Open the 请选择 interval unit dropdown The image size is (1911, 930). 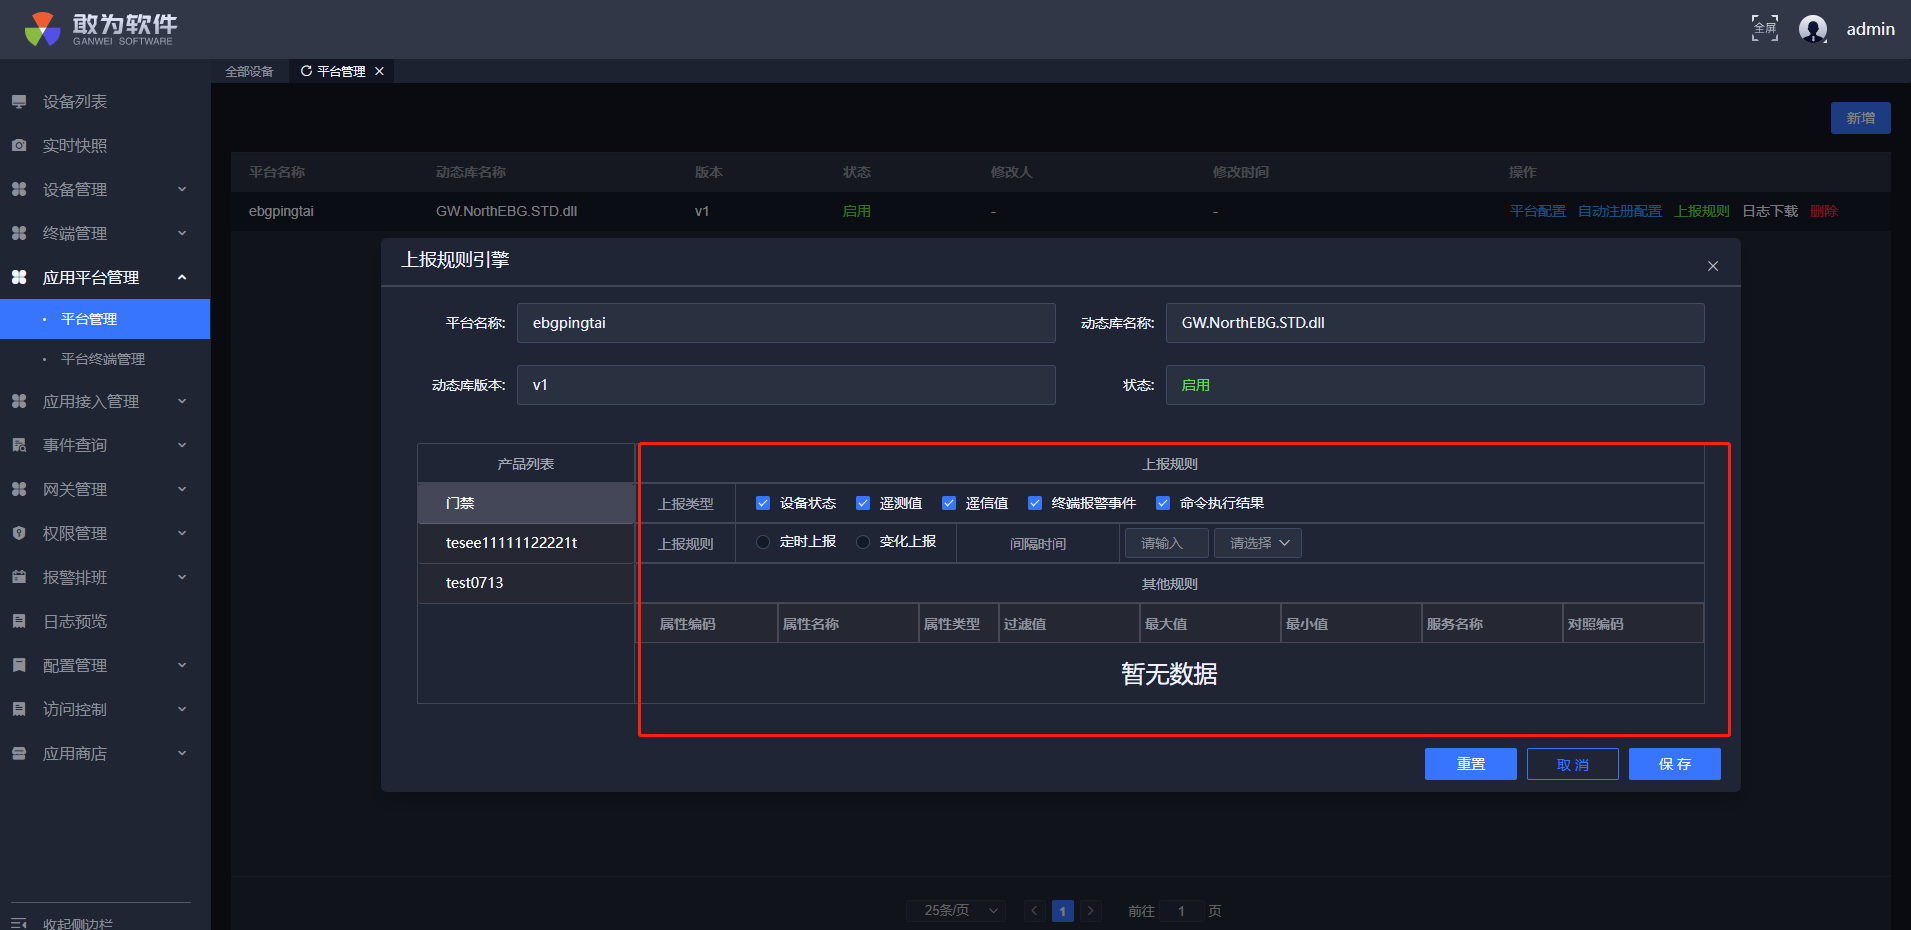pyautogui.click(x=1257, y=543)
